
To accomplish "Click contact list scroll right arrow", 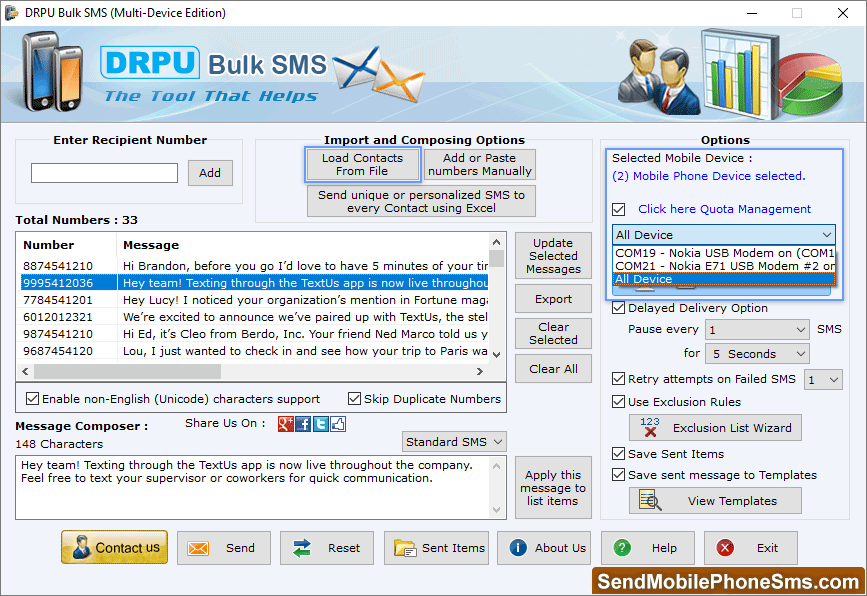I will pos(480,372).
